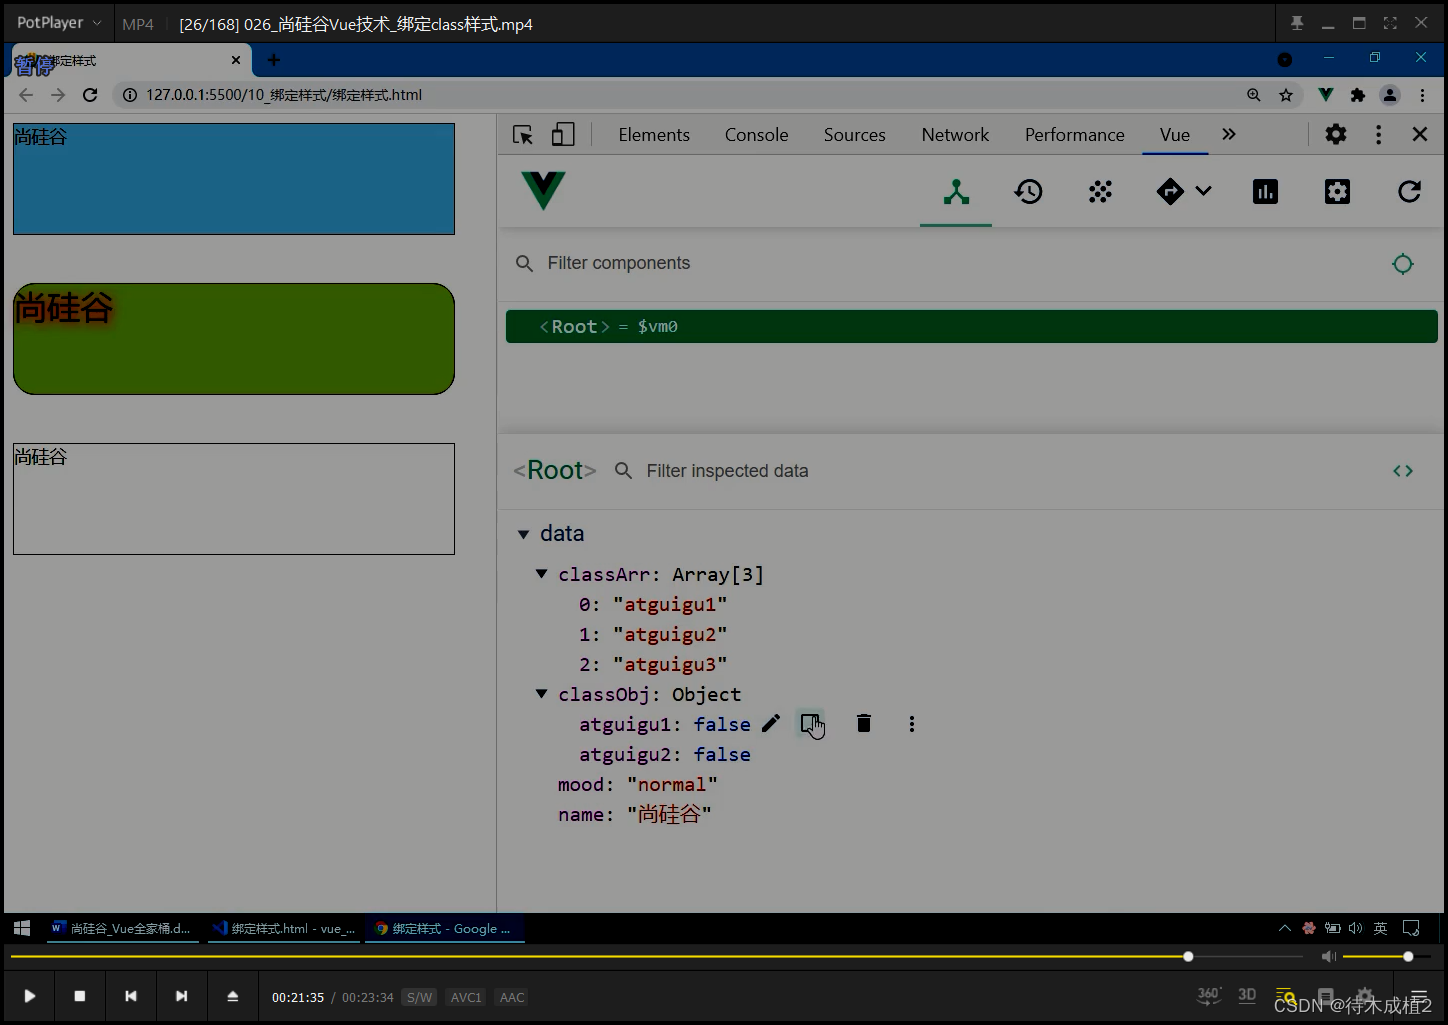Toggle 3D video mode
The width and height of the screenshot is (1448, 1025).
point(1247,995)
